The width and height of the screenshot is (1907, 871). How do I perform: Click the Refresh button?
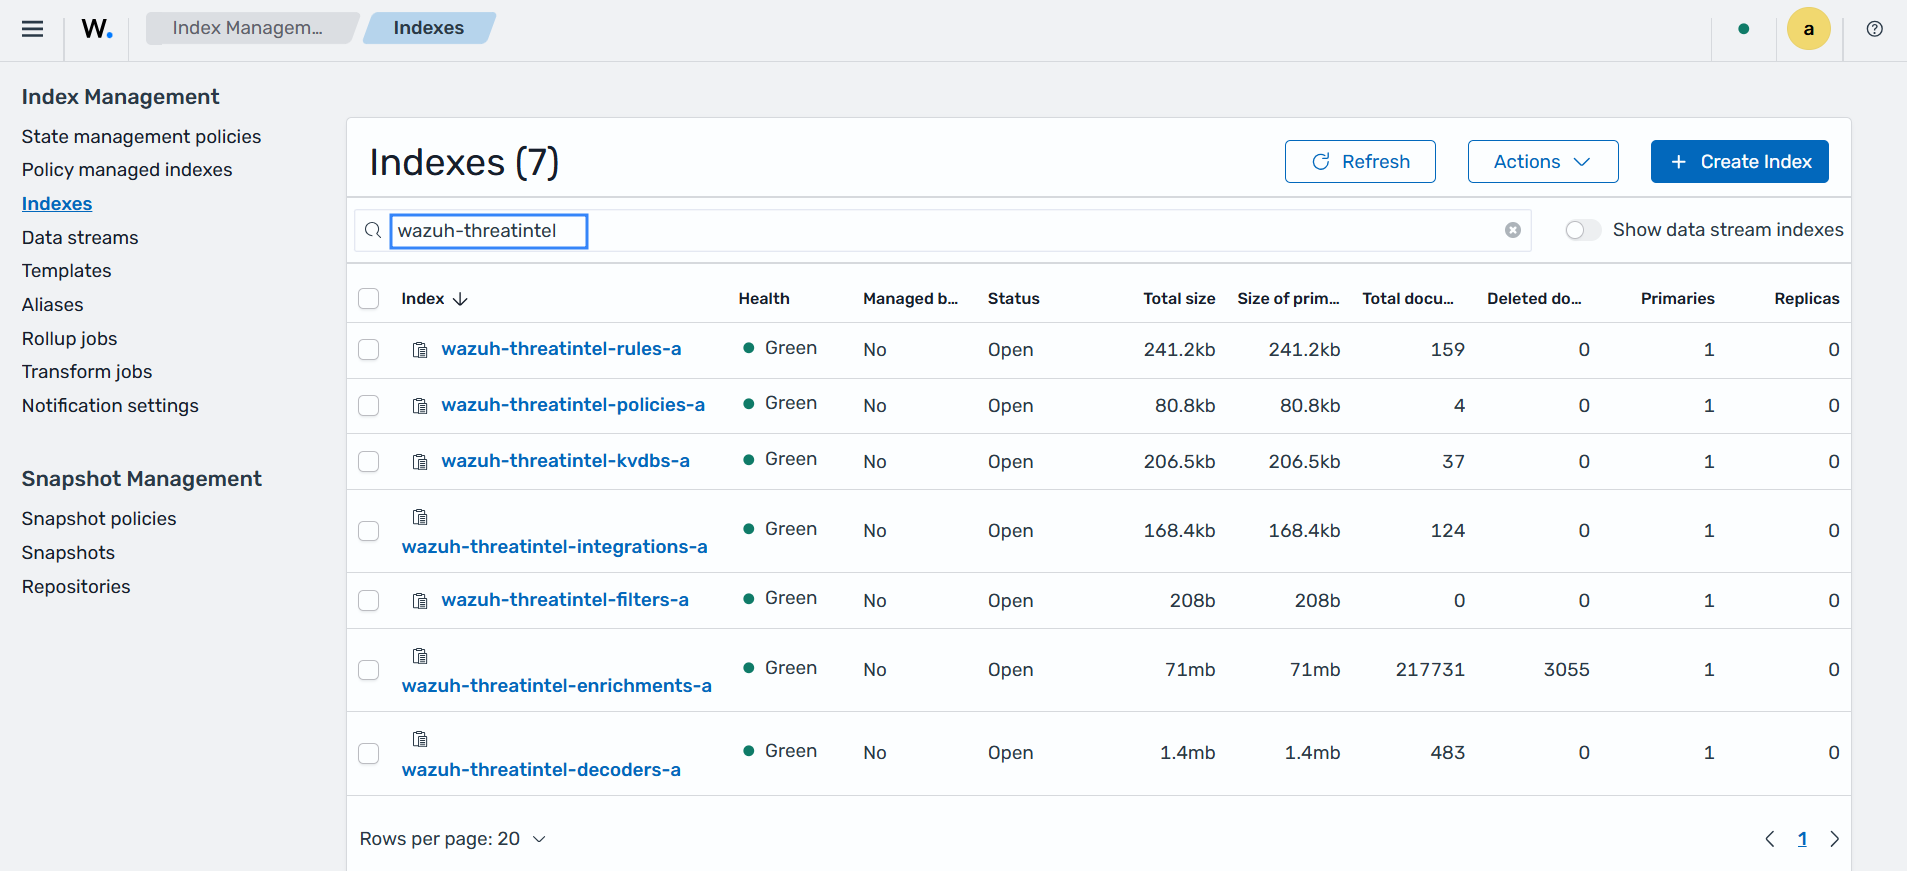[x=1360, y=162]
